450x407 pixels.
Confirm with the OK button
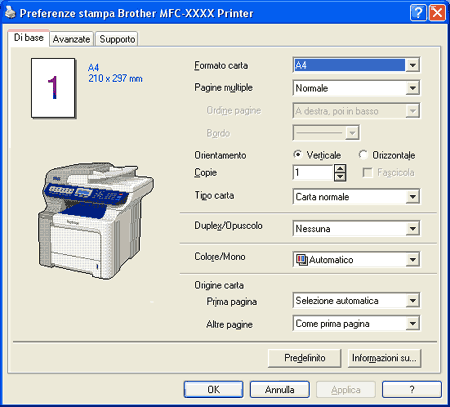click(x=213, y=390)
